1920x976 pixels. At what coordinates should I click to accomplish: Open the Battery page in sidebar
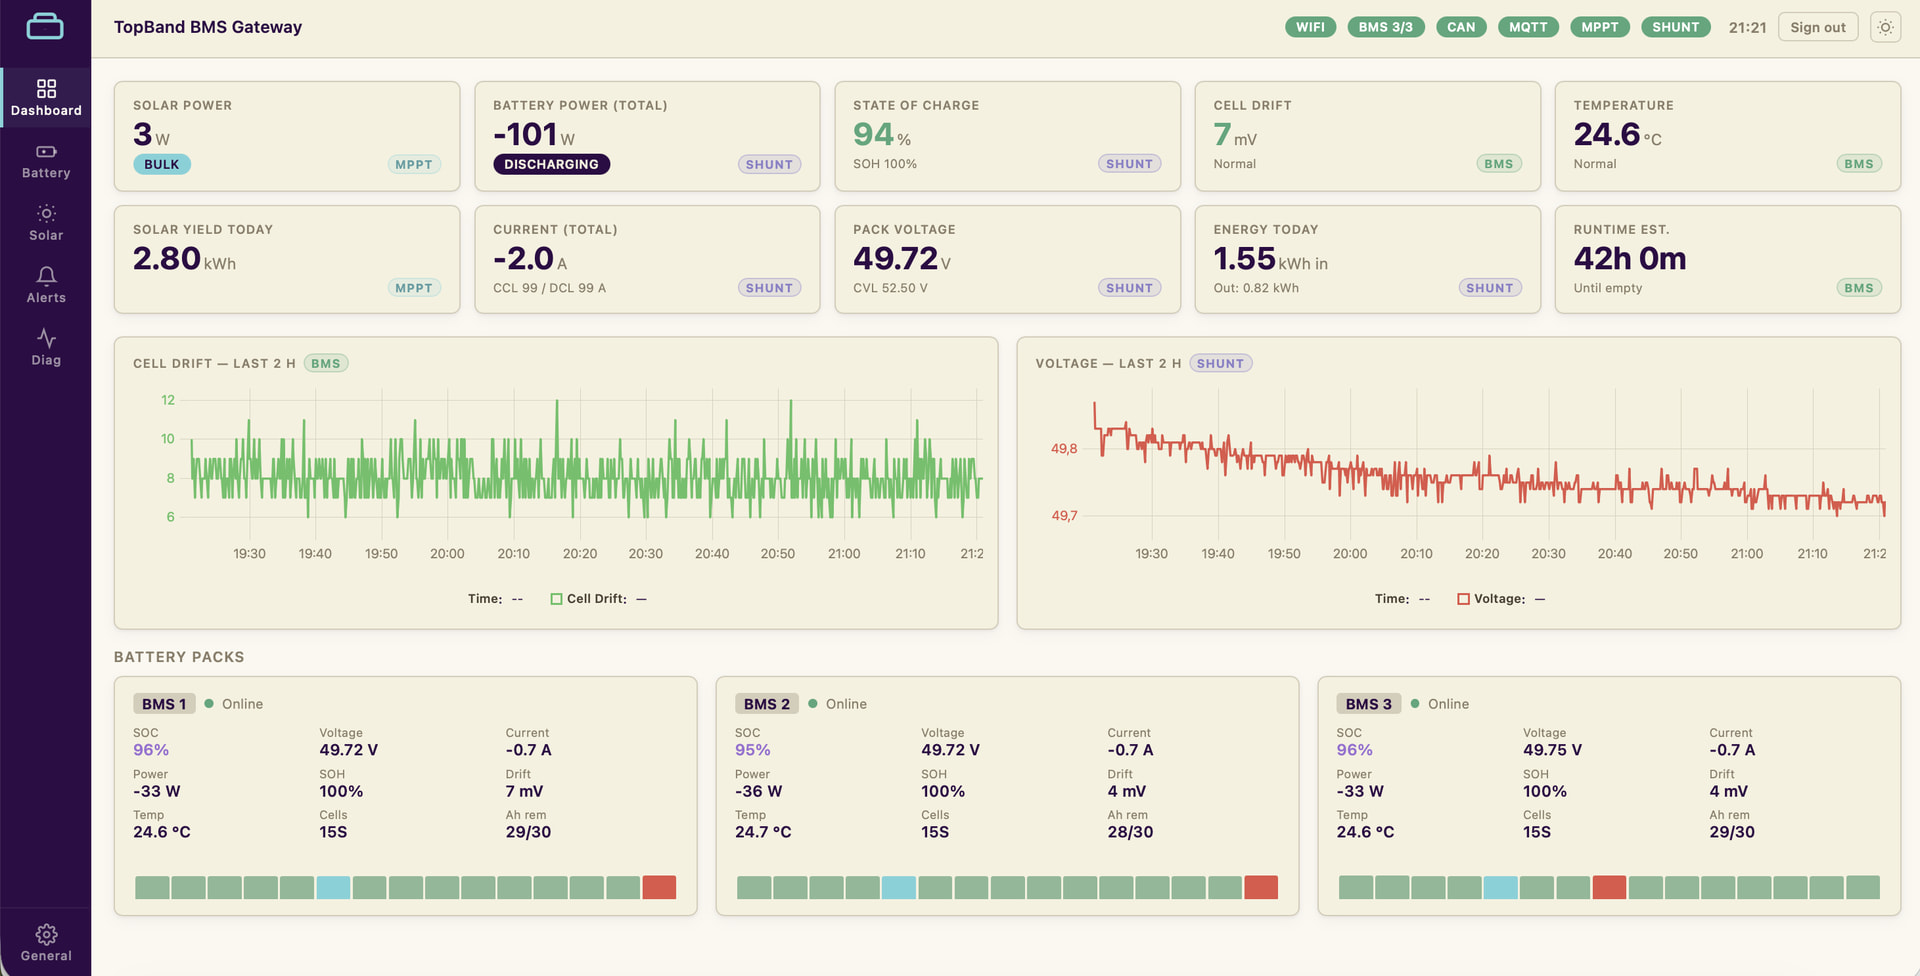pos(46,161)
